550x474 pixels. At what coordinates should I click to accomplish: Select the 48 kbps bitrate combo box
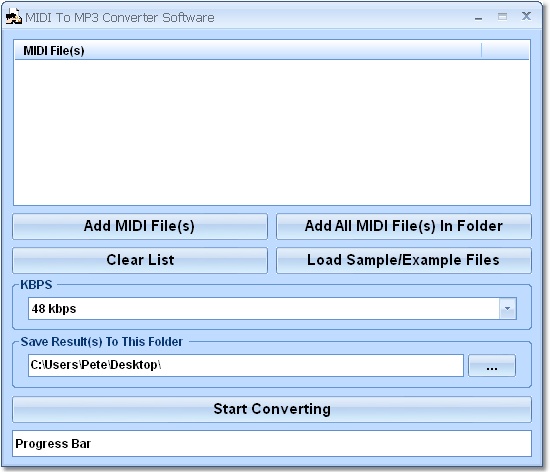[272, 309]
